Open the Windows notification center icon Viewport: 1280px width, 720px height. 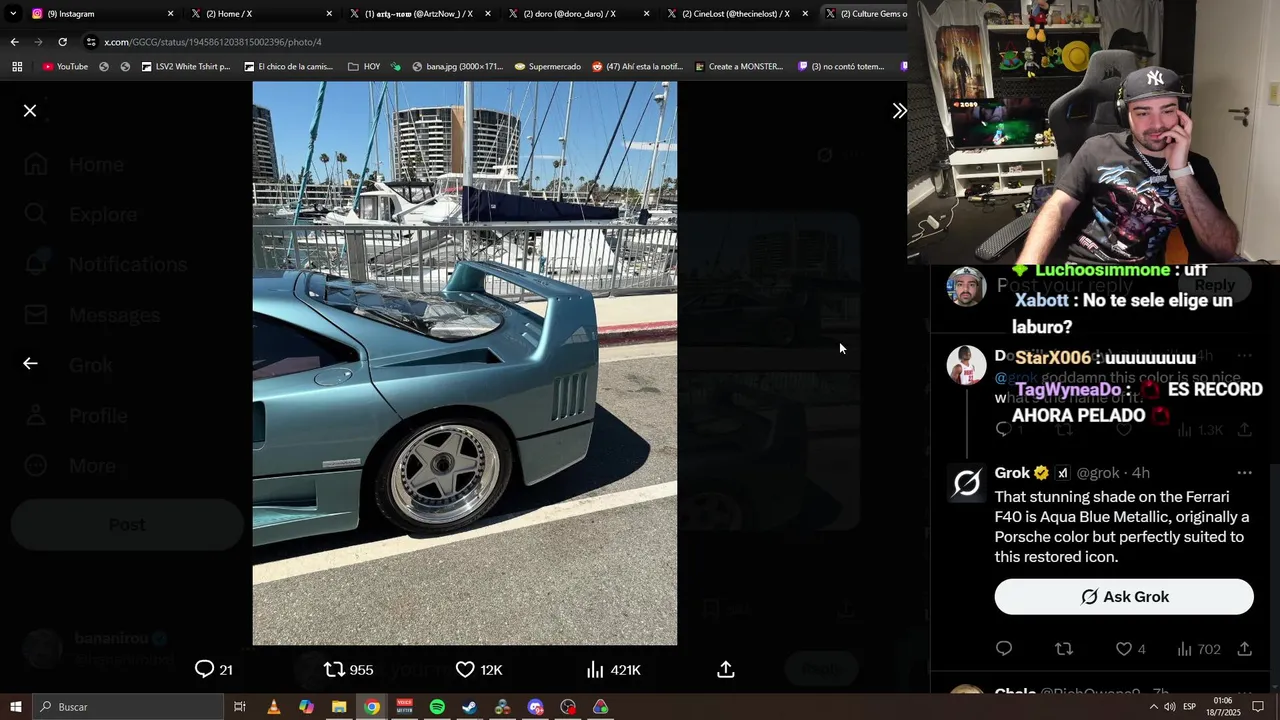click(1259, 707)
